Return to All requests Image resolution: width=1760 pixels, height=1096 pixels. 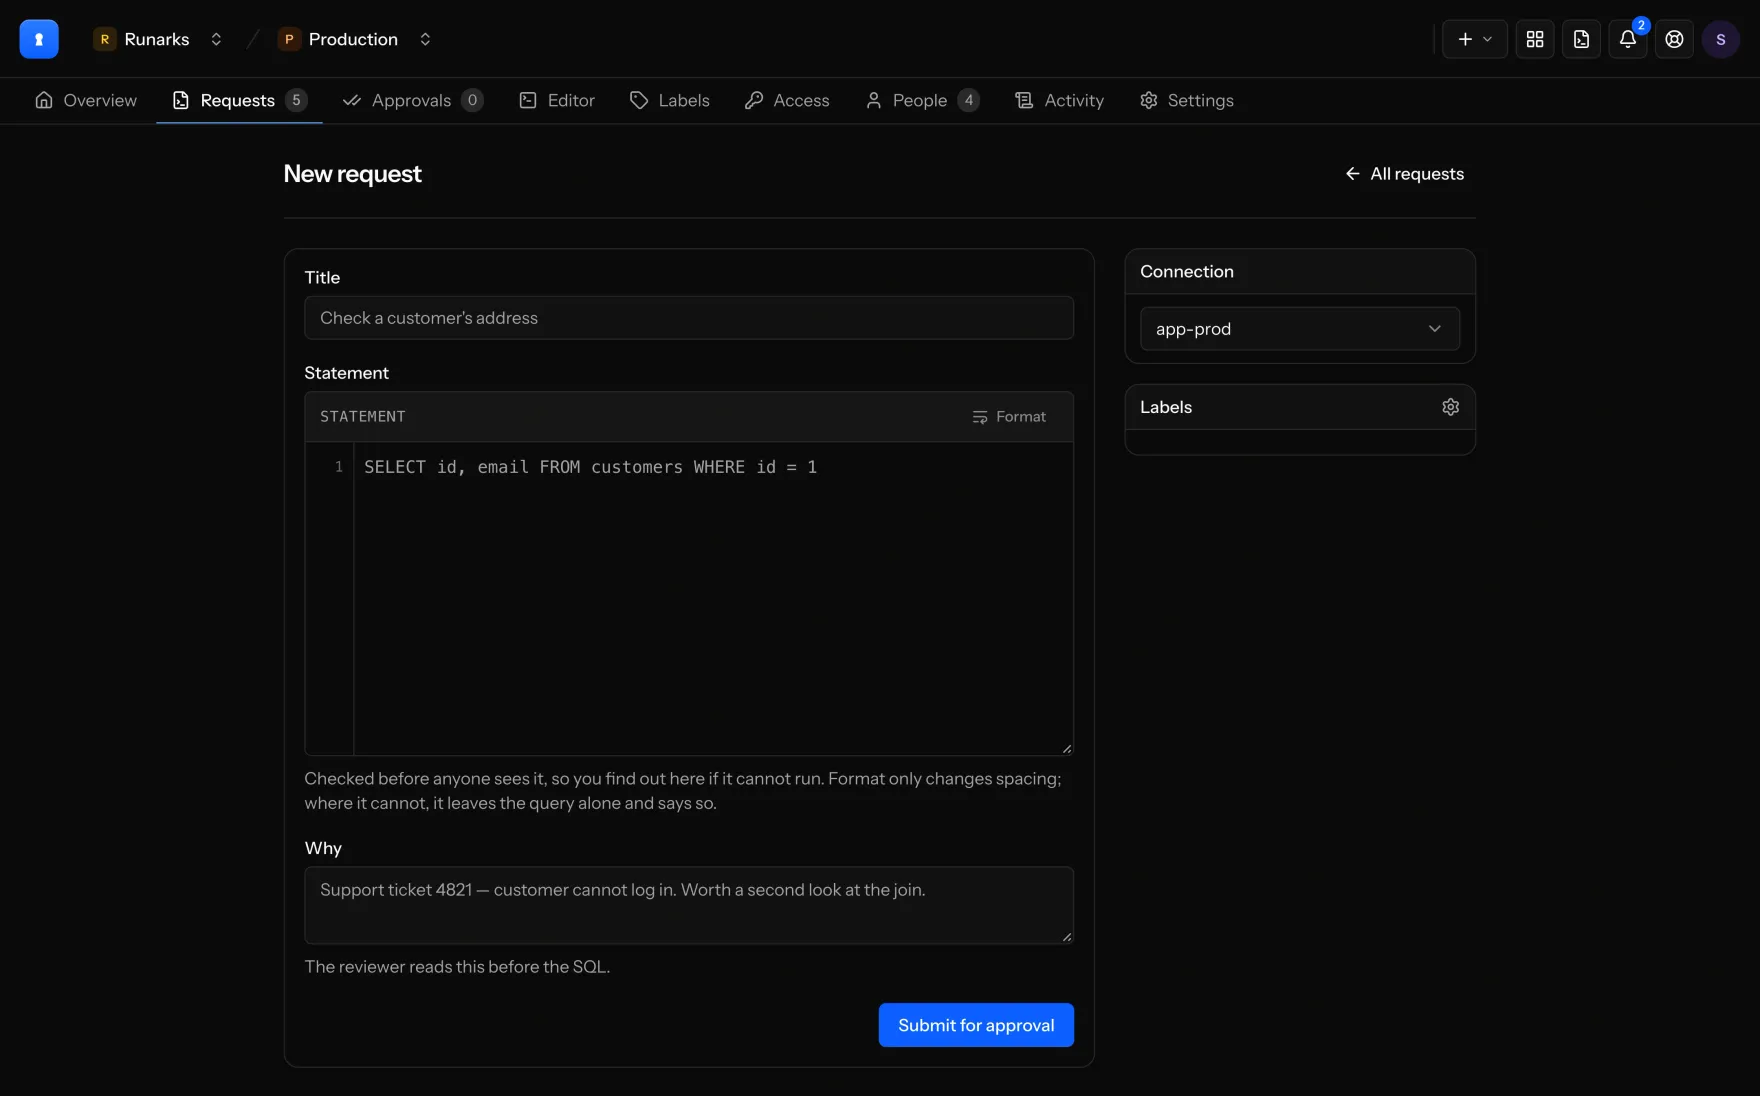point(1404,174)
